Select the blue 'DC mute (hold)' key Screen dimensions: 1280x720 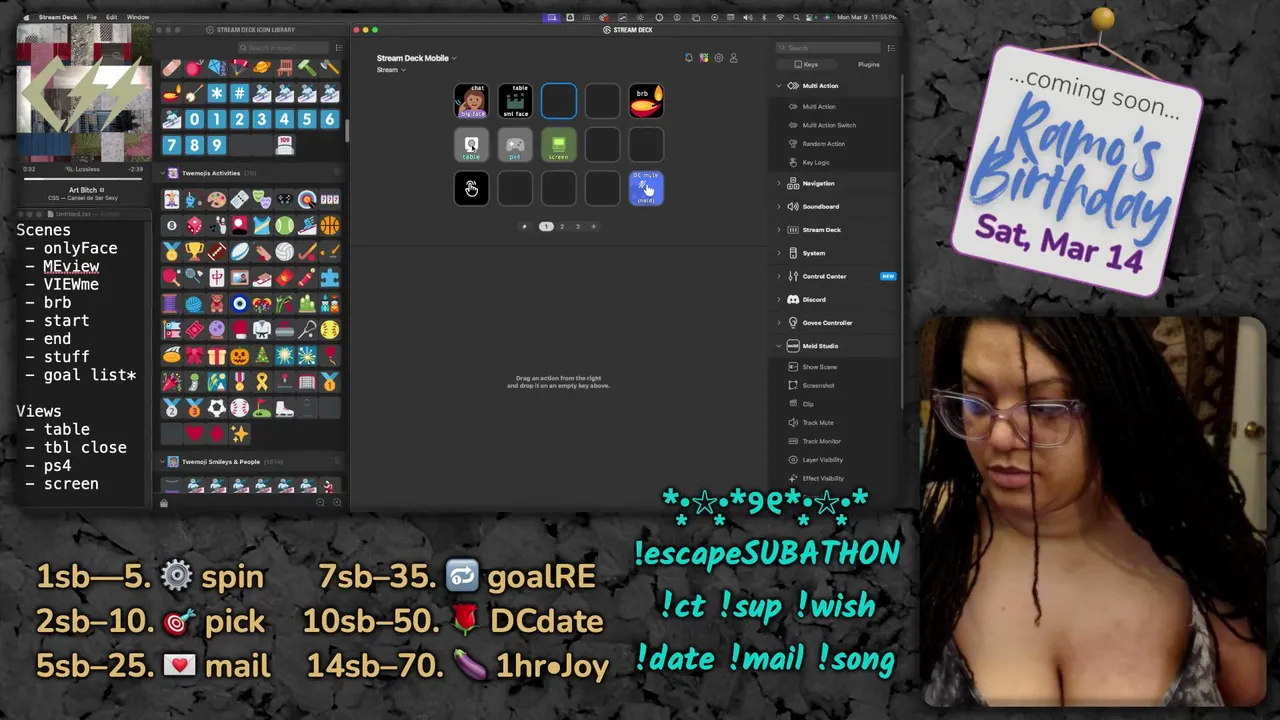point(646,188)
